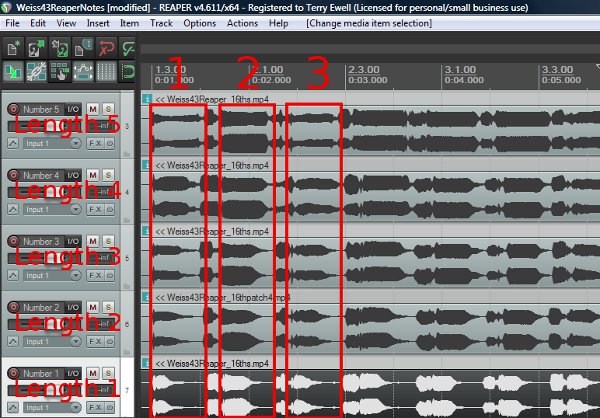Solo track Number 4
Image resolution: width=600 pixels, height=418 pixels.
pos(108,175)
